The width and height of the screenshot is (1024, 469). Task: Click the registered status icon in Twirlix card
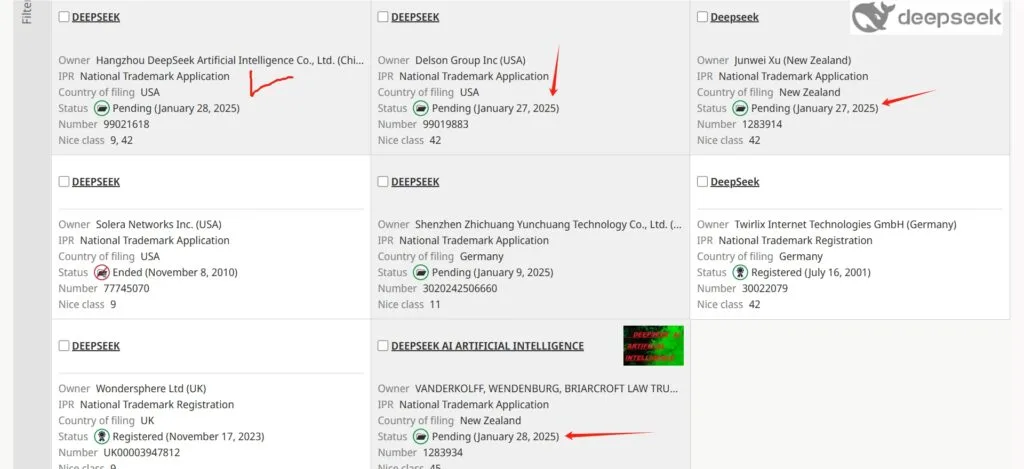(x=740, y=272)
